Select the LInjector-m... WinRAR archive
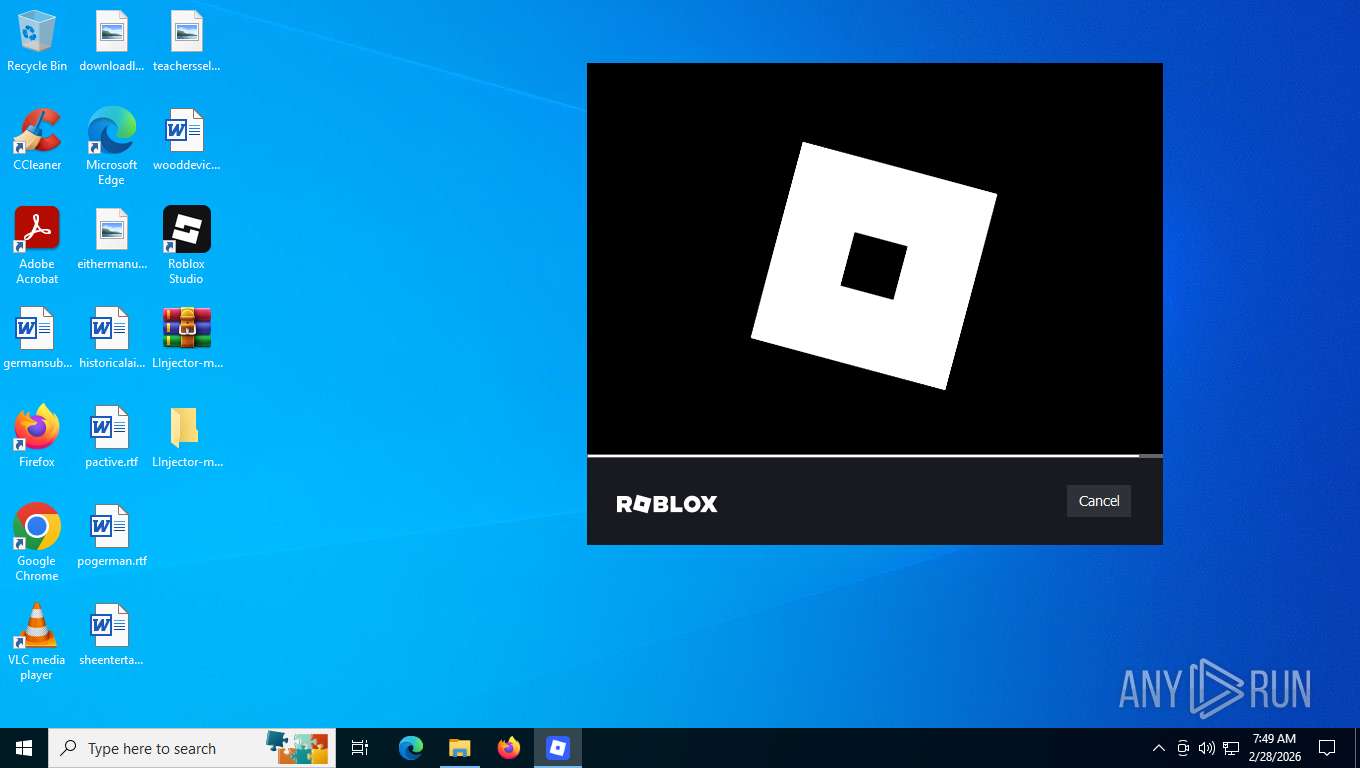1360x768 pixels. click(x=186, y=339)
